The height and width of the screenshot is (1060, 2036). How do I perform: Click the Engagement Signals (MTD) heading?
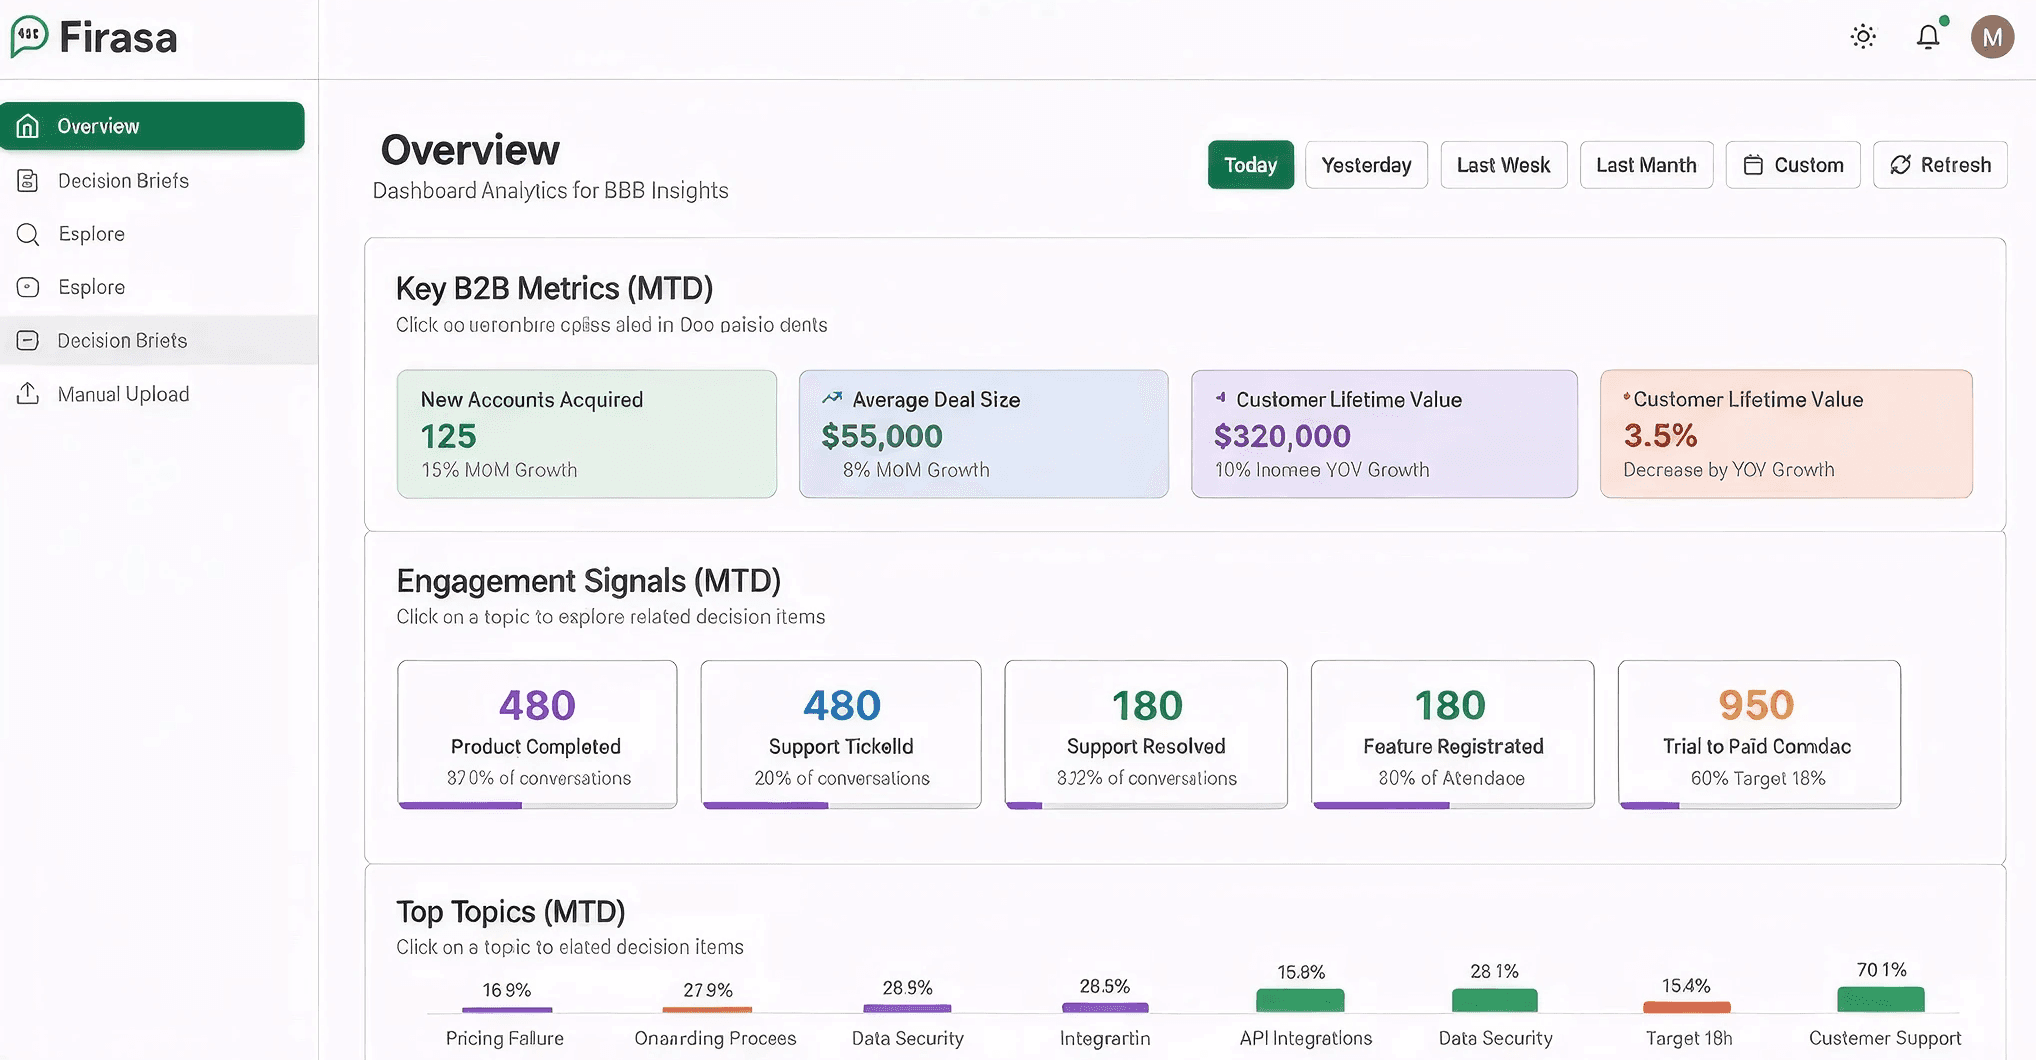(588, 581)
